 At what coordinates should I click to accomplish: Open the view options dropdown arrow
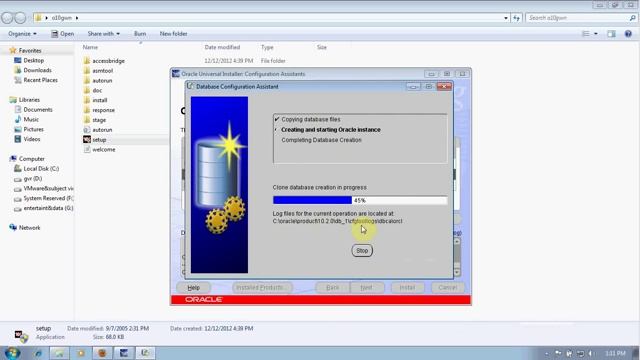[596, 34]
